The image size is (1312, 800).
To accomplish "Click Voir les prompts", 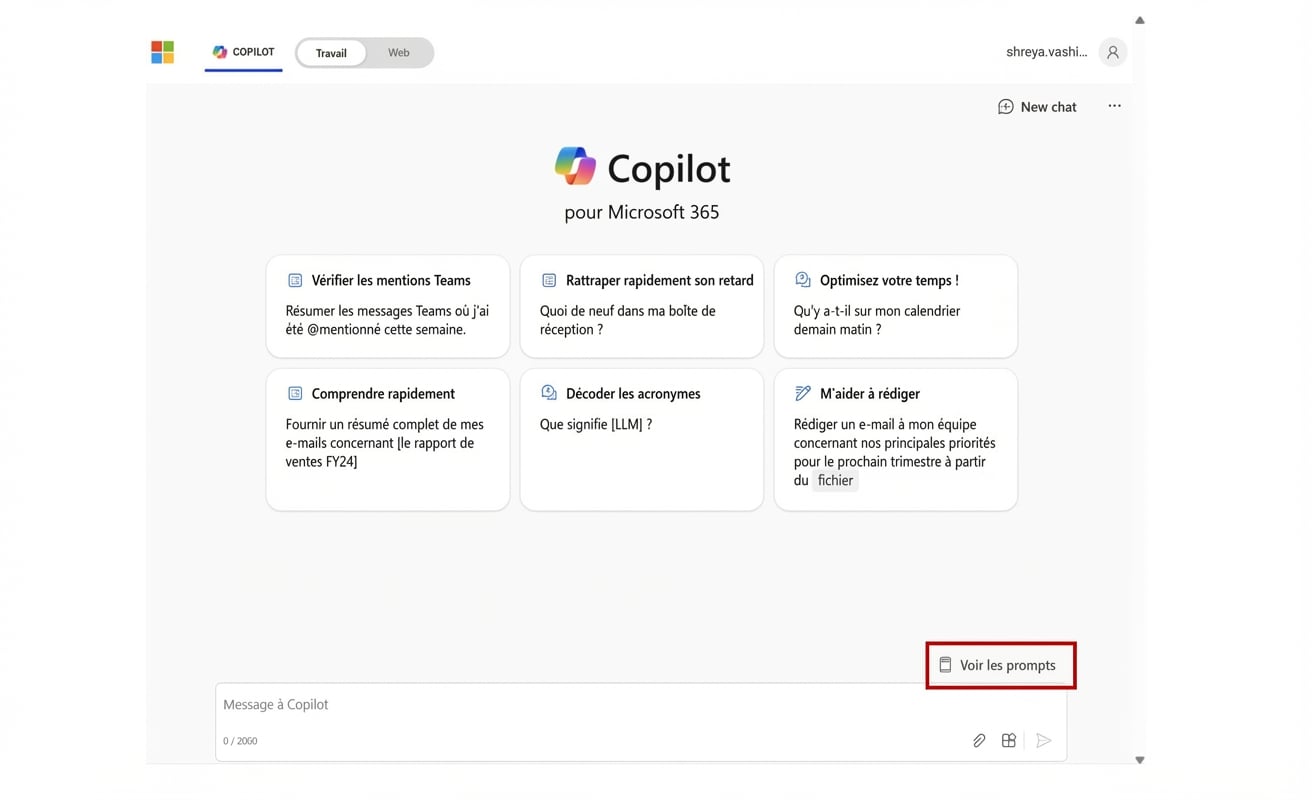I will pos(1000,664).
